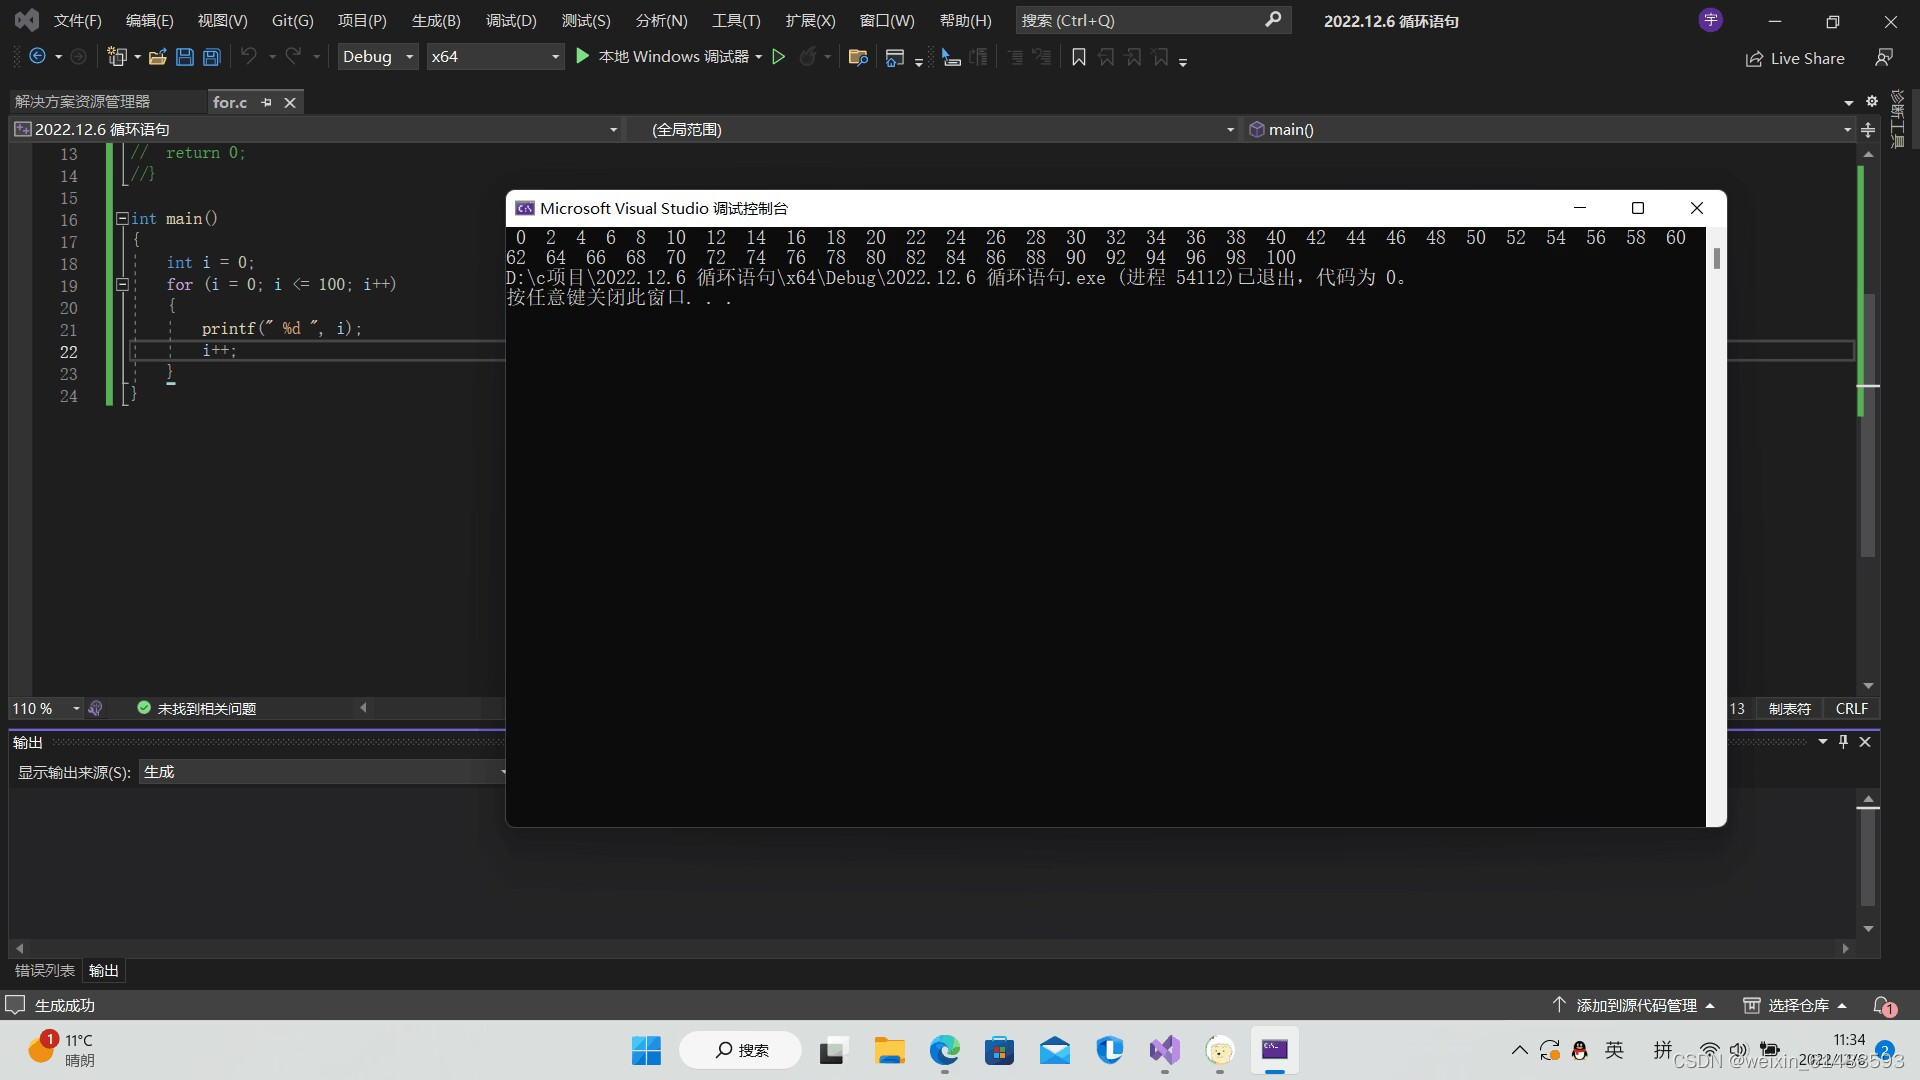This screenshot has height=1080, width=1920.
Task: Switch to the 解决方案资源管理器 tab
Action: 83,102
